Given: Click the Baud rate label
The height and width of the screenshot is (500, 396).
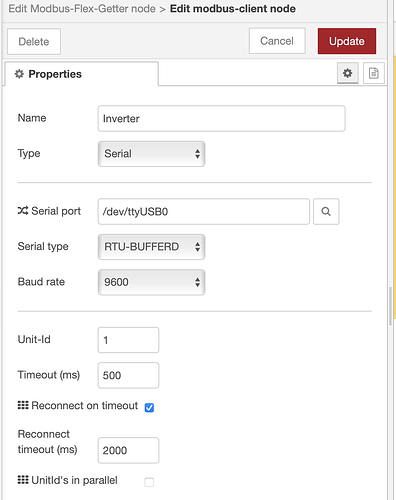Looking at the screenshot, I should (x=41, y=282).
